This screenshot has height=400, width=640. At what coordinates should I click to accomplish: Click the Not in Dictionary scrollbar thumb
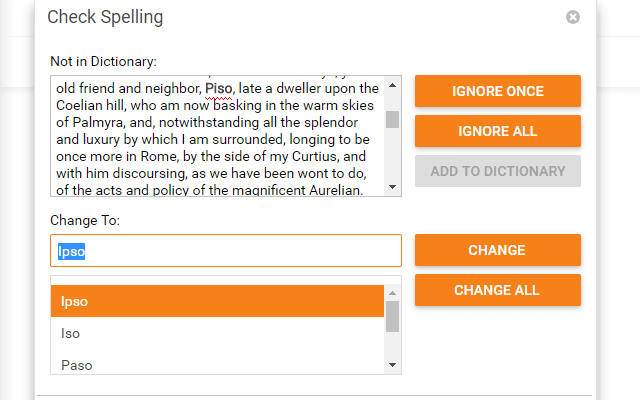(x=392, y=120)
